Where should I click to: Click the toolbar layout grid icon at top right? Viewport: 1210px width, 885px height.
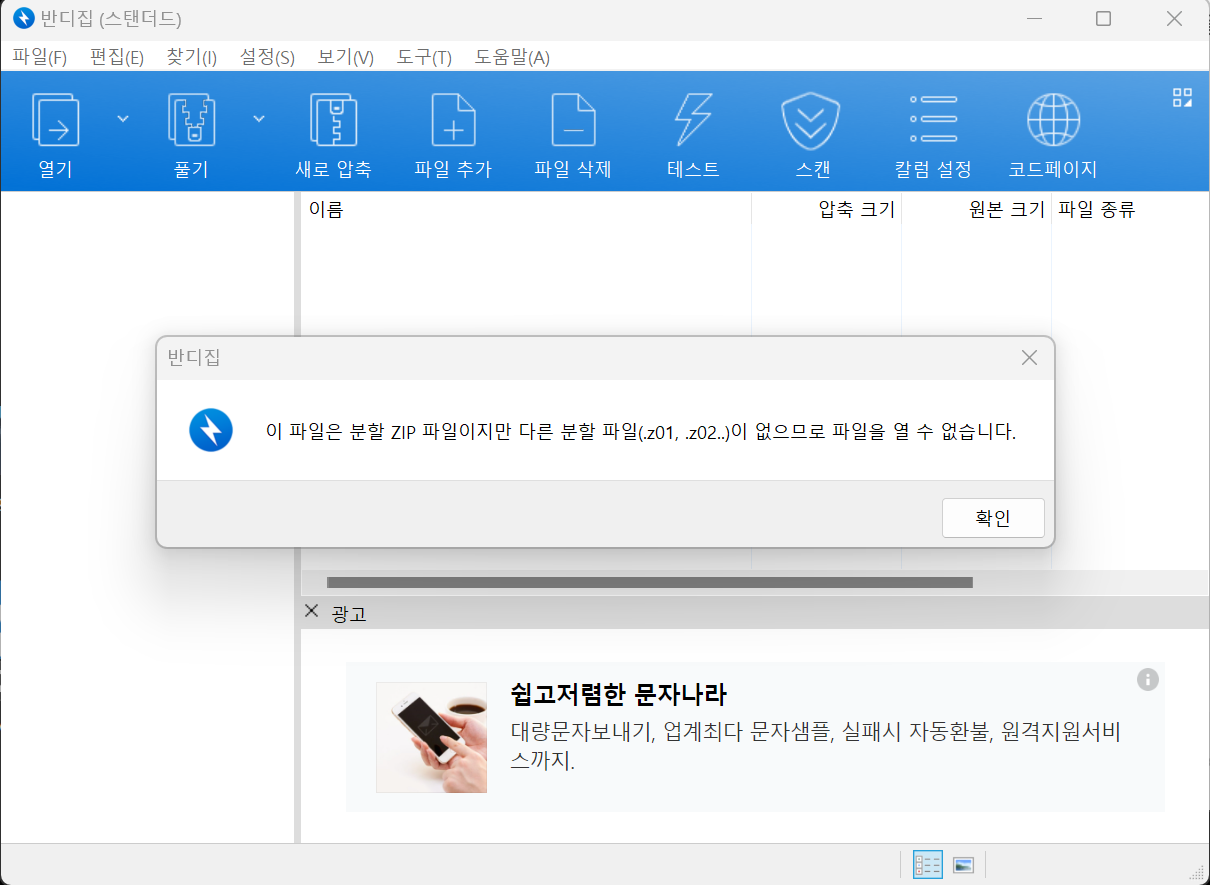click(x=1183, y=97)
